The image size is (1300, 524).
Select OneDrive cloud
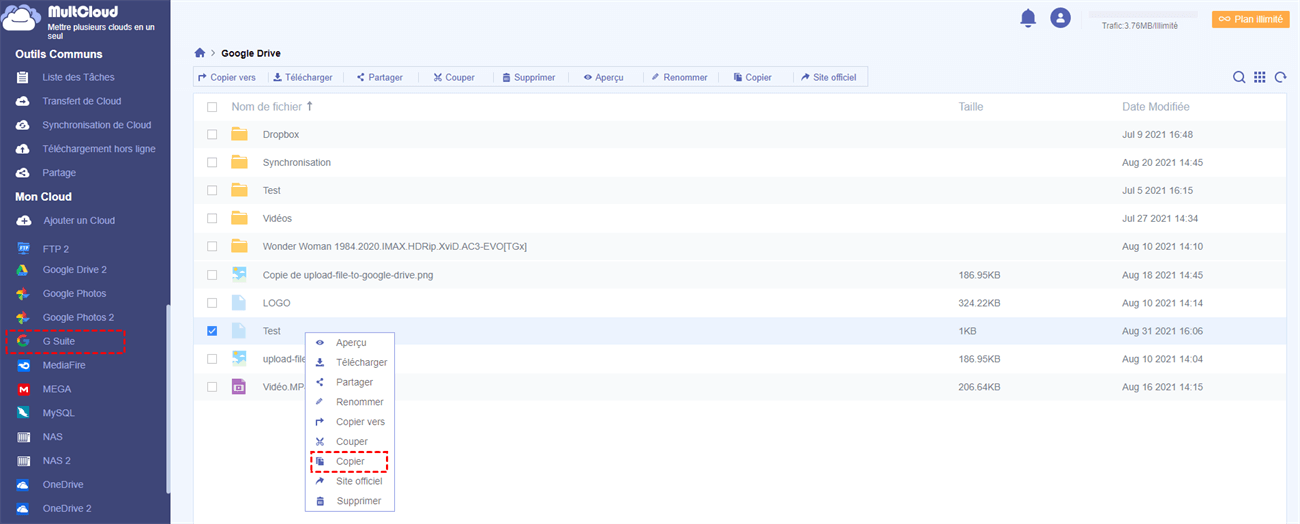click(x=62, y=485)
